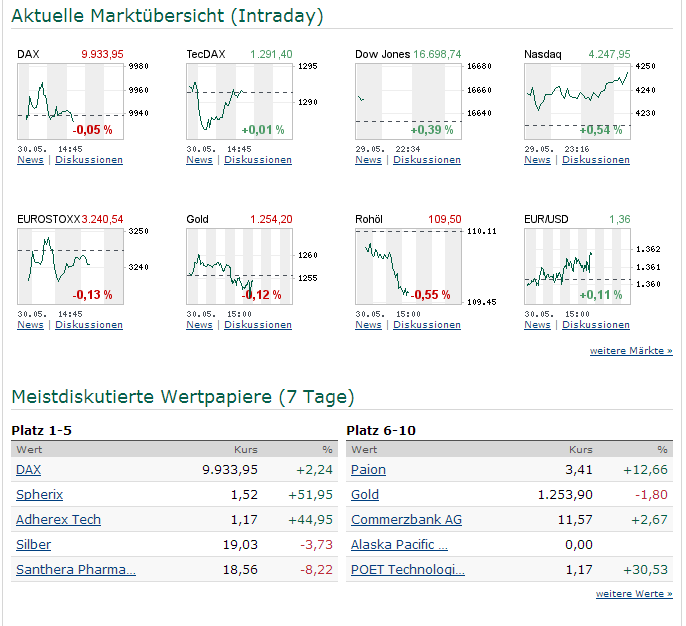Select Paion change +12,66
This screenshot has width=686, height=626.
pyautogui.click(x=645, y=469)
